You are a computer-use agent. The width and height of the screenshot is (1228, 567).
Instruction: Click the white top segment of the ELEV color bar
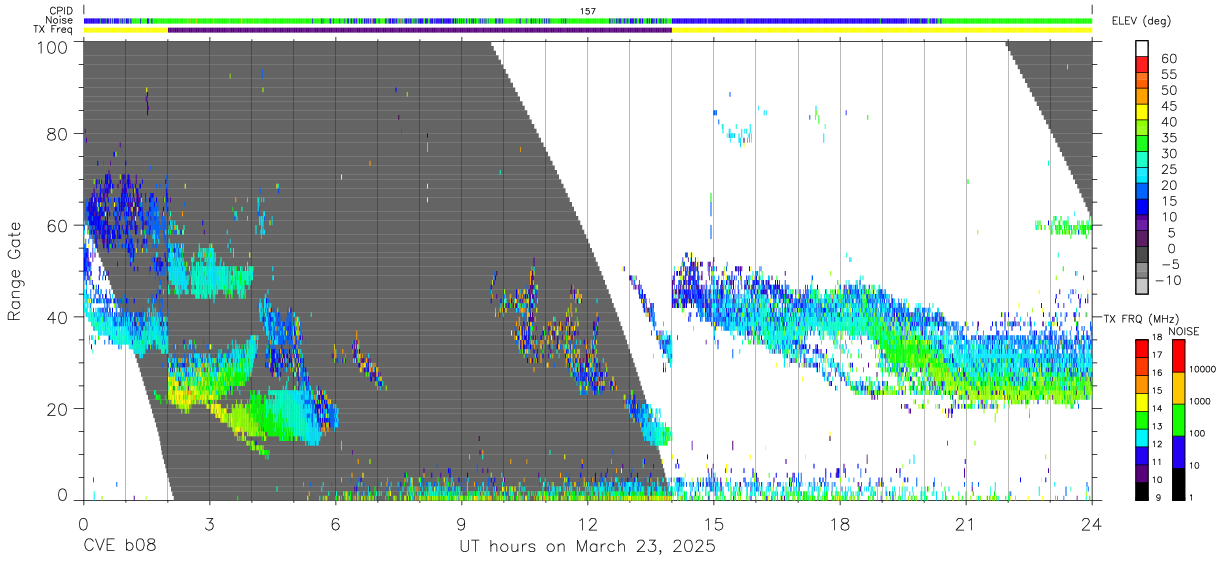(1142, 47)
